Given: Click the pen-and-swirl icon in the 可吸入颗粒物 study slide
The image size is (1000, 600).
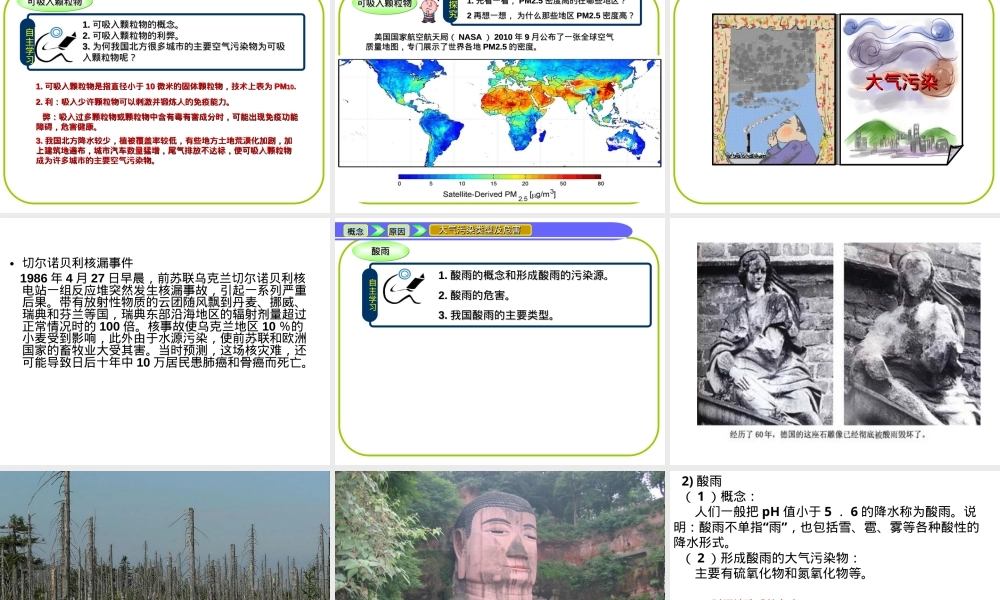Looking at the screenshot, I should point(55,45).
